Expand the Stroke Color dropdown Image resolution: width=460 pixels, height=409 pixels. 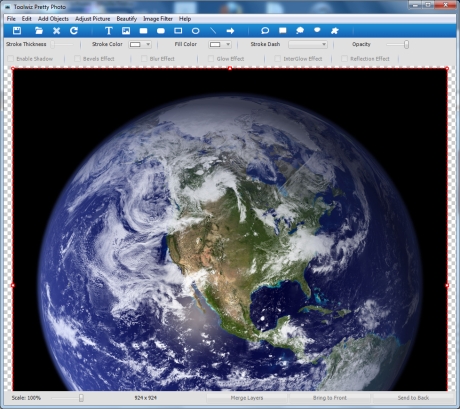coord(140,44)
